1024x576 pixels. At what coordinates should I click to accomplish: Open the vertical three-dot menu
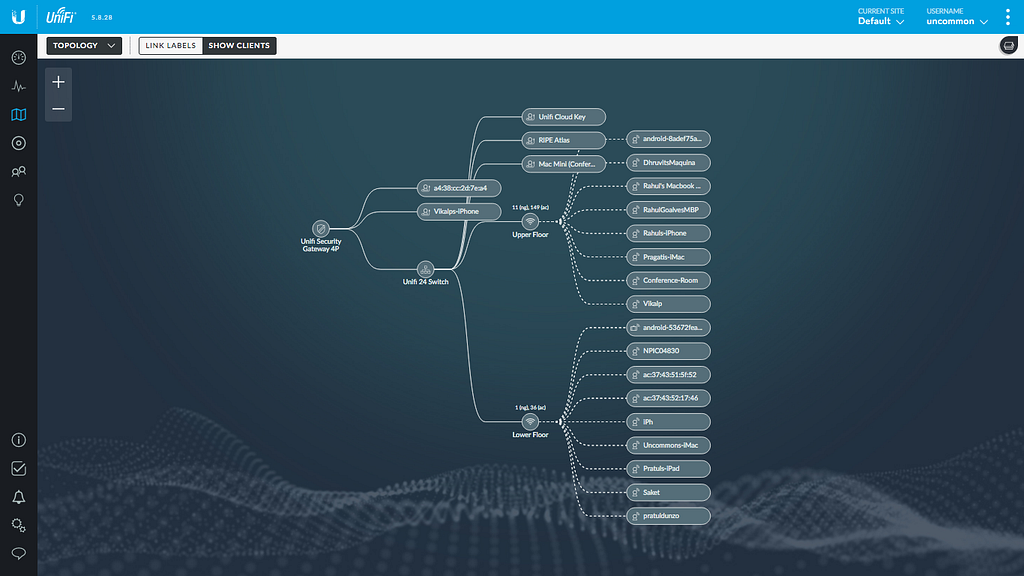tap(1008, 17)
